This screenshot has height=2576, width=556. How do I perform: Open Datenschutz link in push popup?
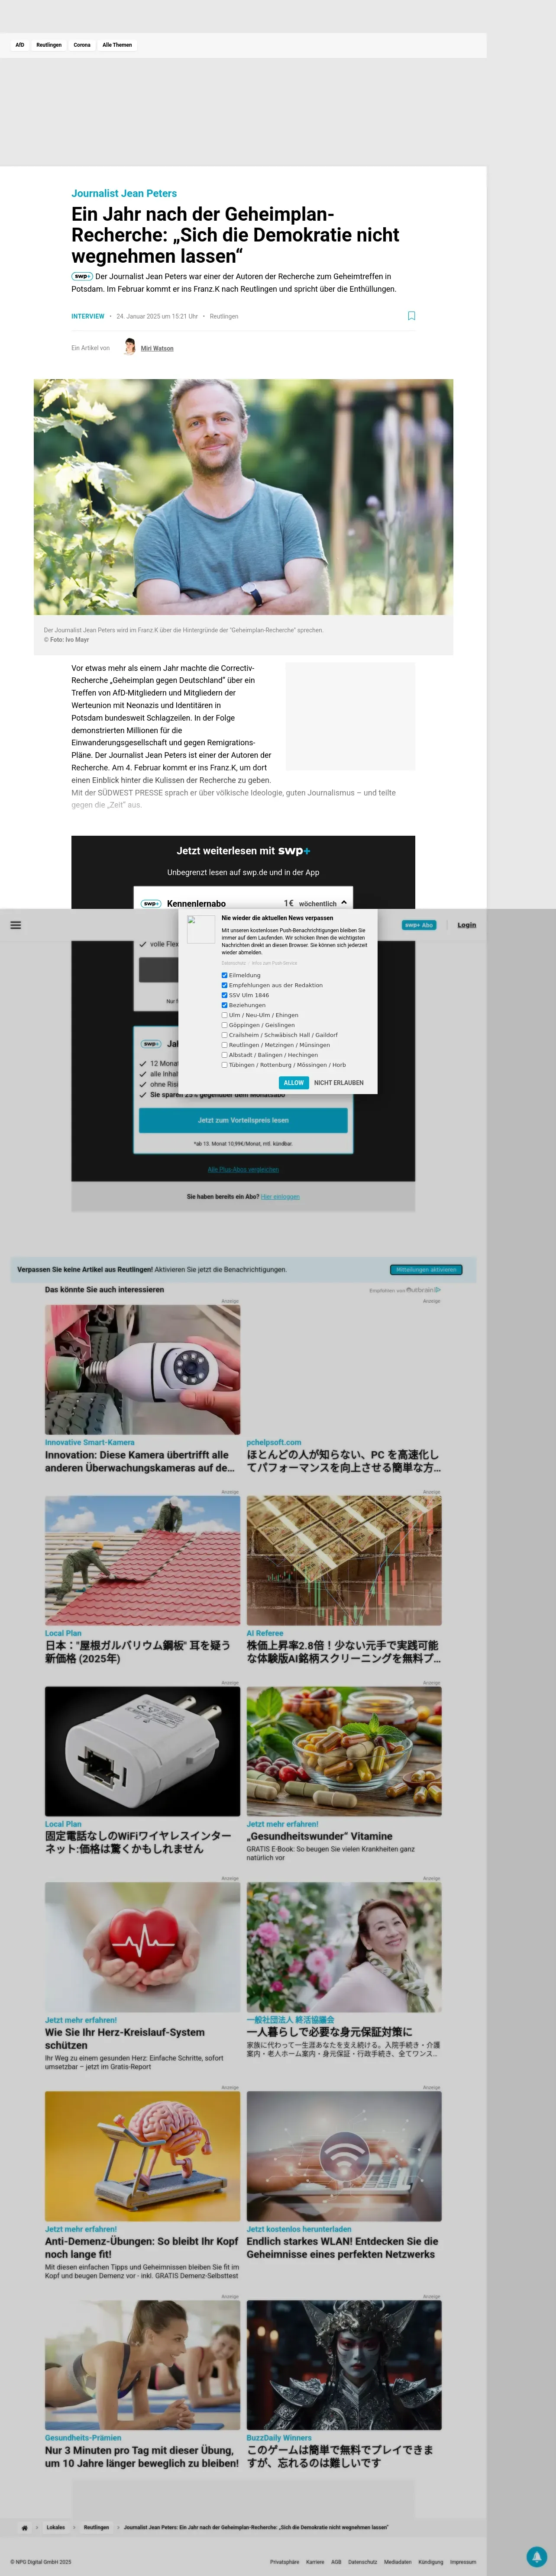pyautogui.click(x=233, y=963)
